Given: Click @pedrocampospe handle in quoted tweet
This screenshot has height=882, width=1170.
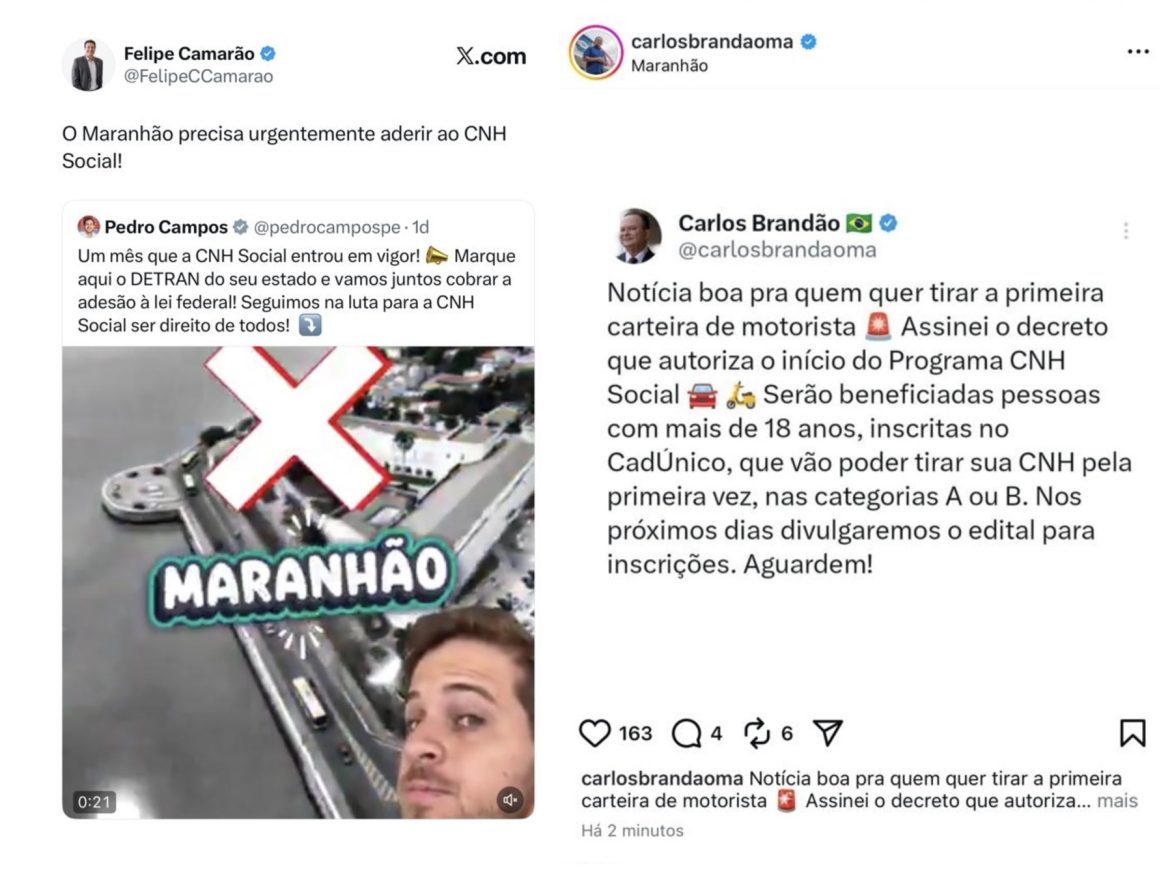Looking at the screenshot, I should pyautogui.click(x=327, y=227).
